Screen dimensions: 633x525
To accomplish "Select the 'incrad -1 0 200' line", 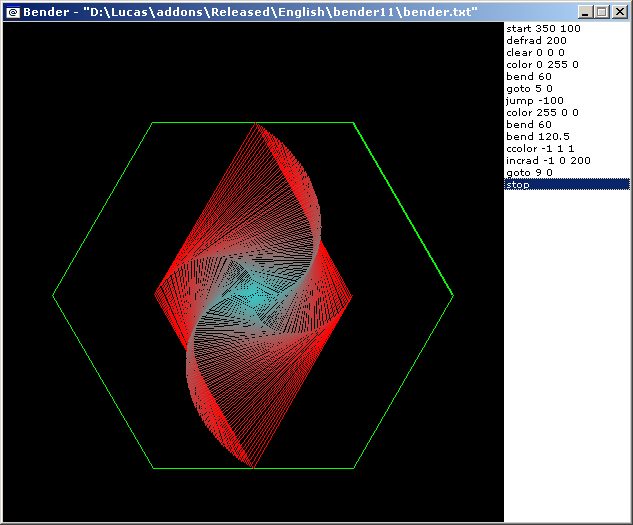I will pyautogui.click(x=567, y=161).
